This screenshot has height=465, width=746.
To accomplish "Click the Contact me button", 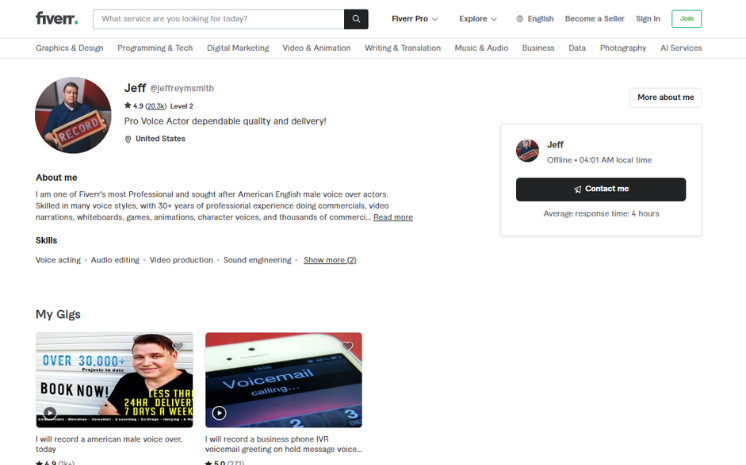I will [x=601, y=189].
